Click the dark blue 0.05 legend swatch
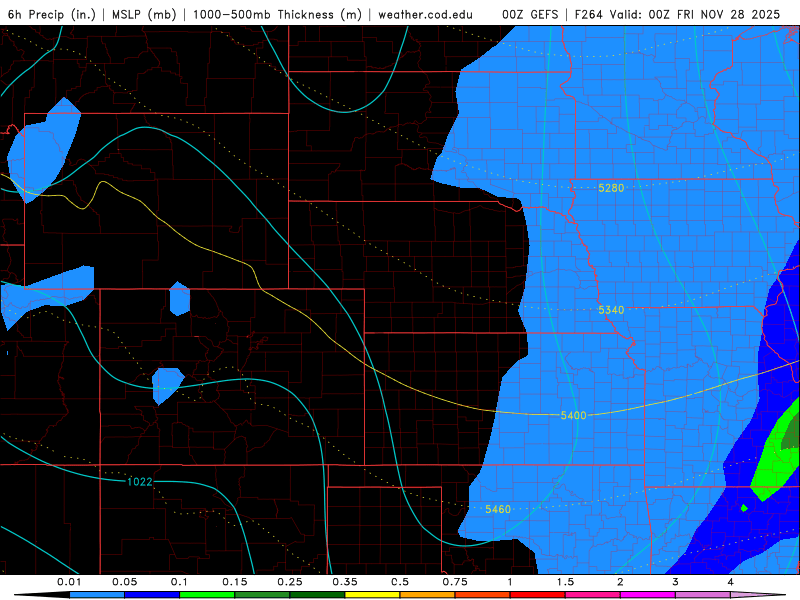Viewport: 800px width, 600px height. point(152,595)
